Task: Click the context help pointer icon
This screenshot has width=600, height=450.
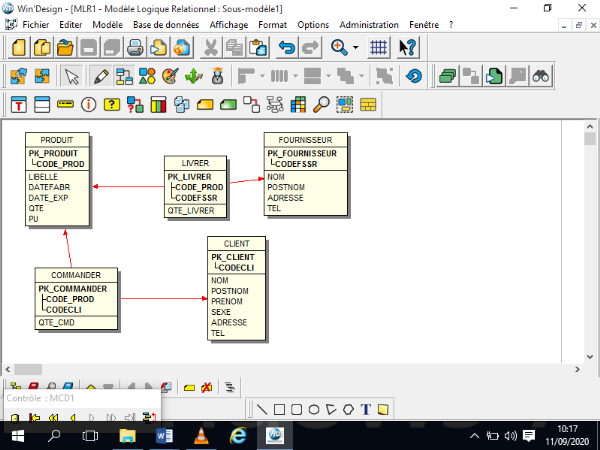Action: (x=407, y=47)
